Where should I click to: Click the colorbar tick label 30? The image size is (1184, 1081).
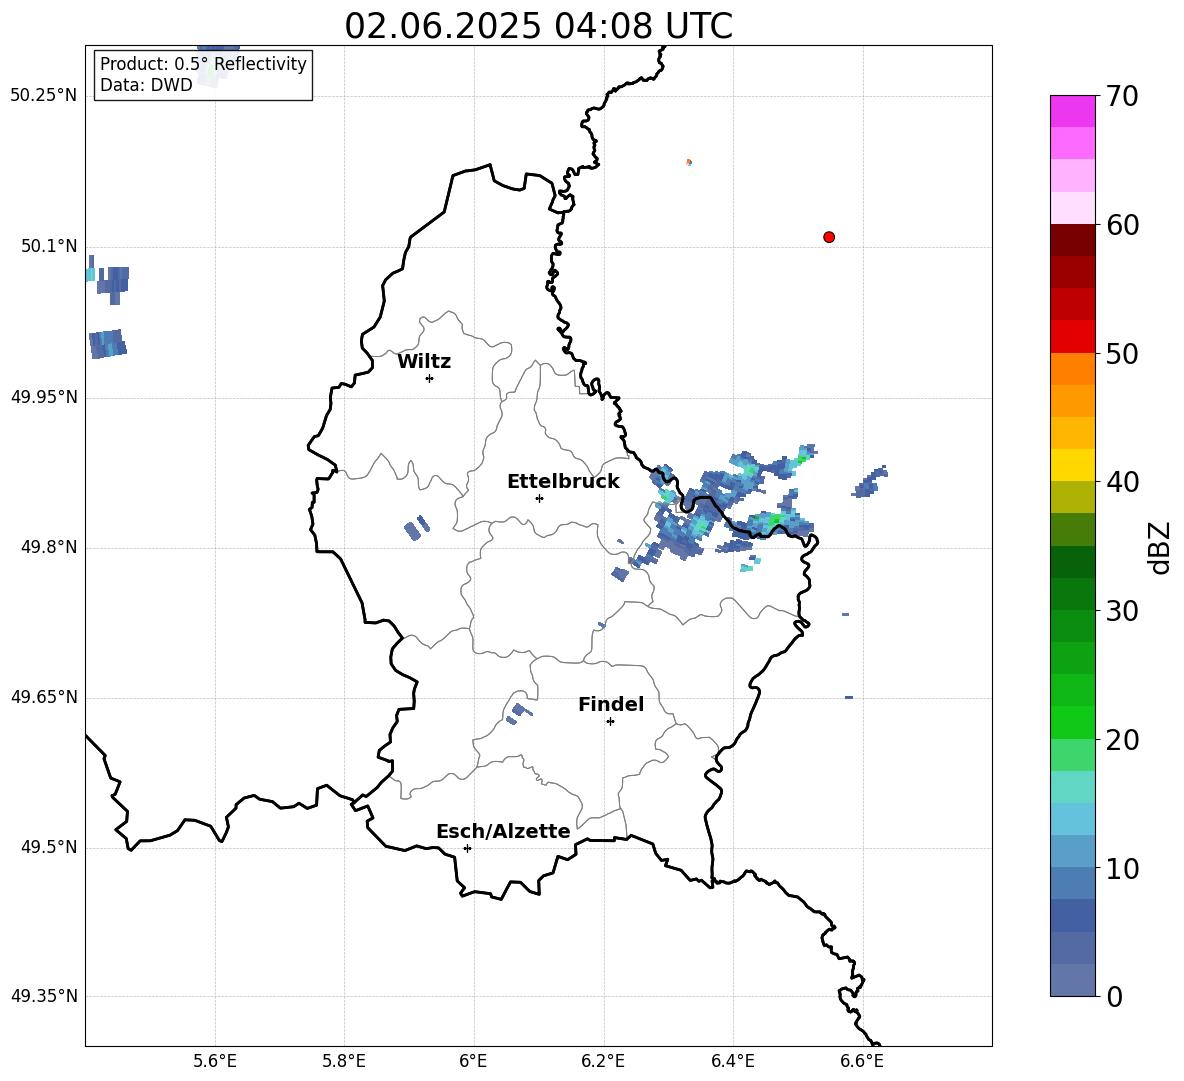coord(1122,611)
